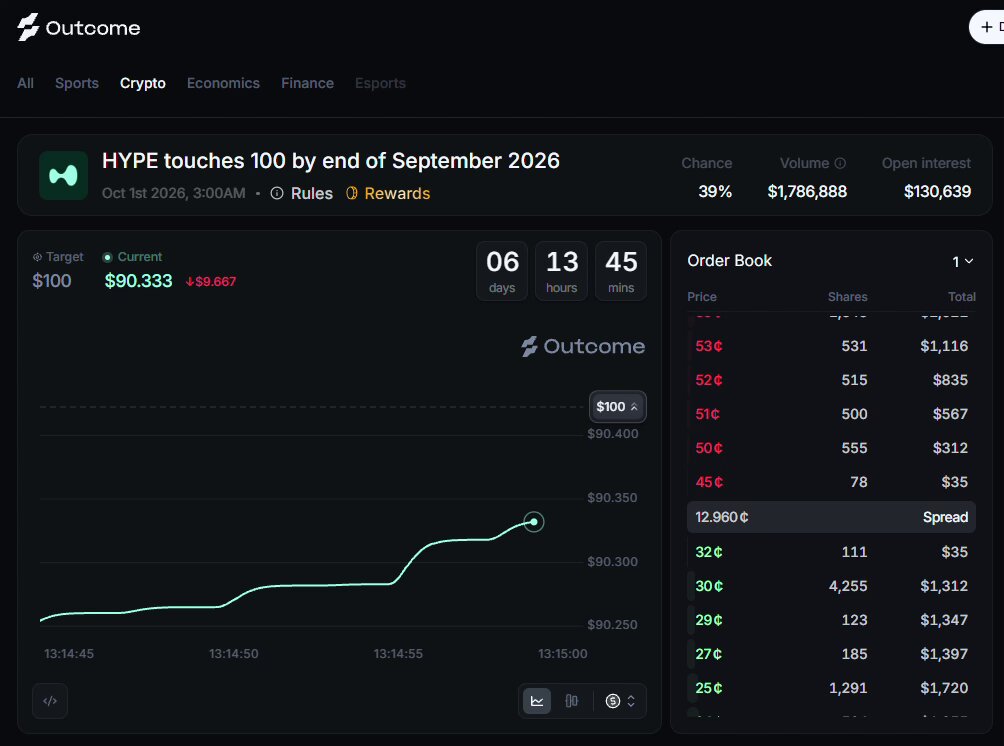Select the All category tab

point(26,83)
